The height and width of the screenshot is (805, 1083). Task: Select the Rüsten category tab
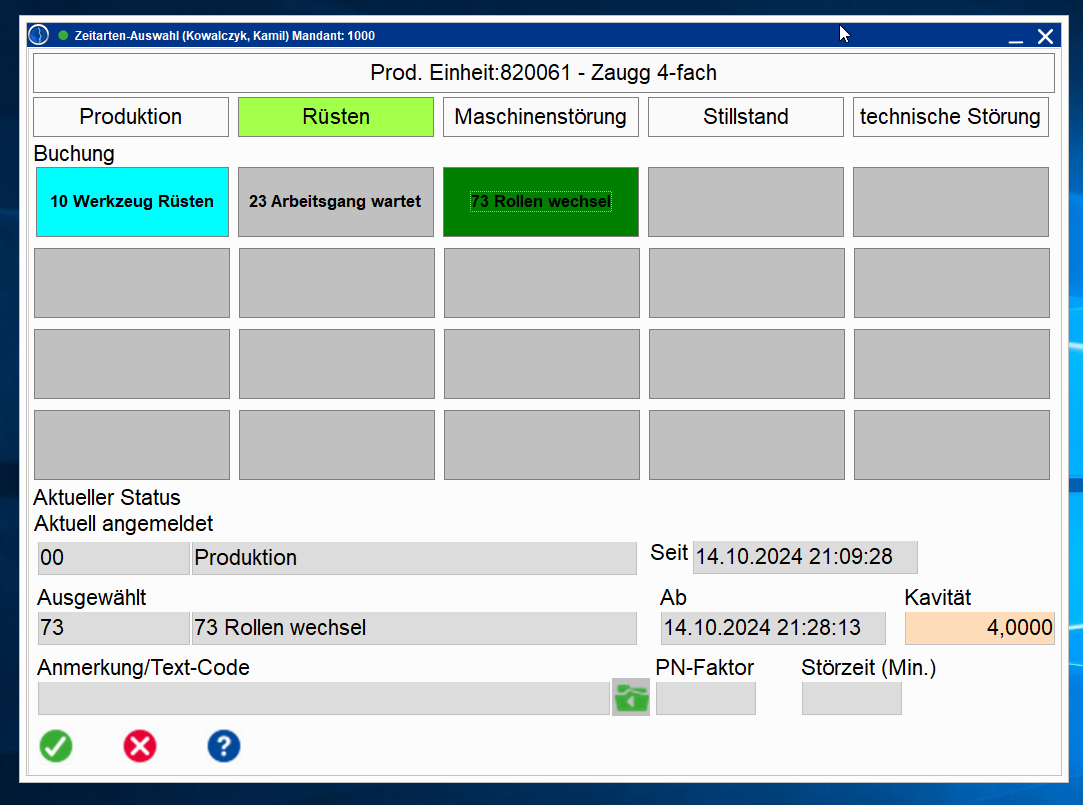[x=336, y=117]
